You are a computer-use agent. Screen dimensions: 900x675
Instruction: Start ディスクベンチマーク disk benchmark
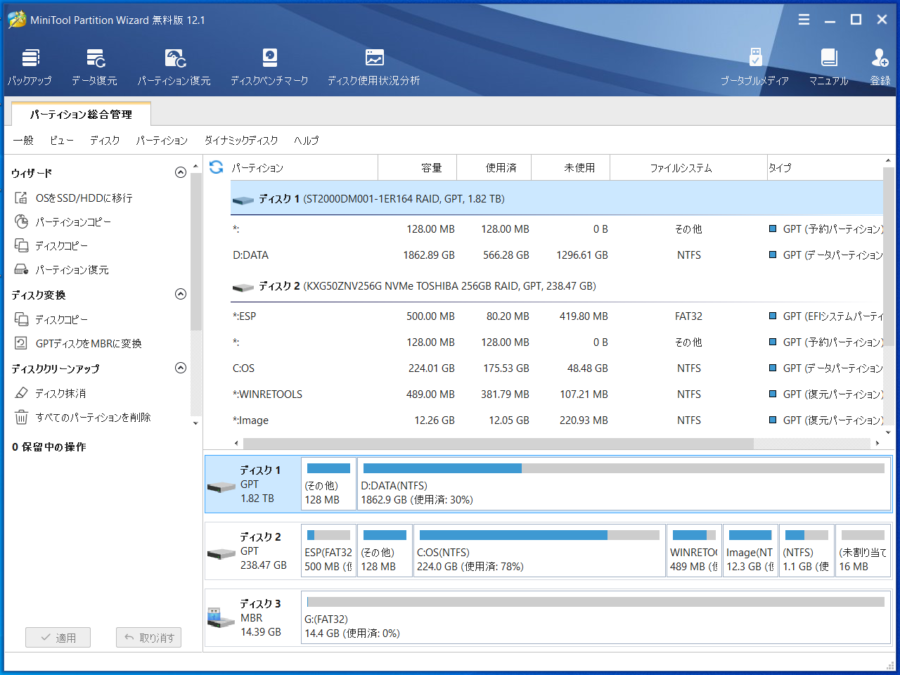pos(269,66)
